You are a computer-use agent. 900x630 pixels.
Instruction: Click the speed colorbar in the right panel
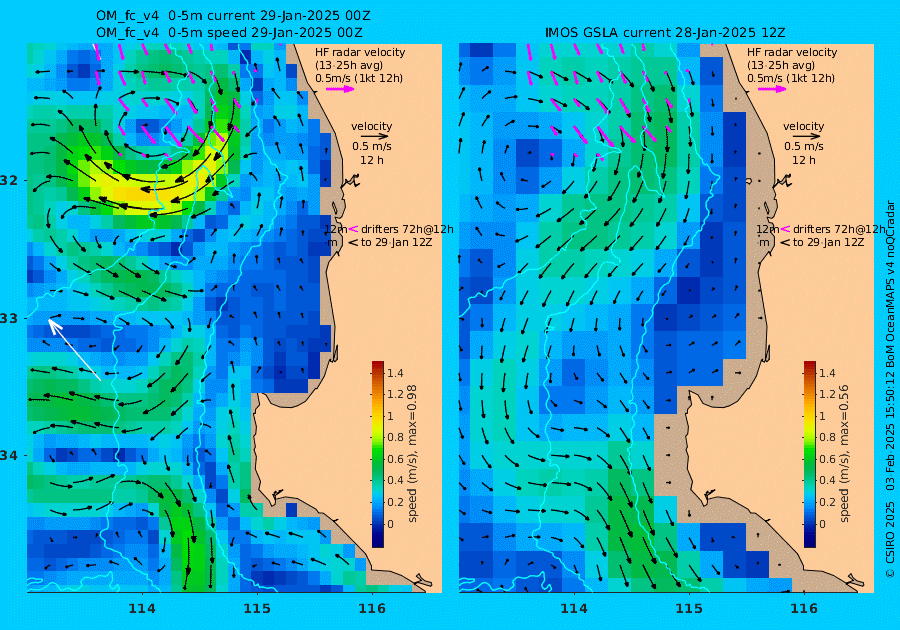coord(809,454)
